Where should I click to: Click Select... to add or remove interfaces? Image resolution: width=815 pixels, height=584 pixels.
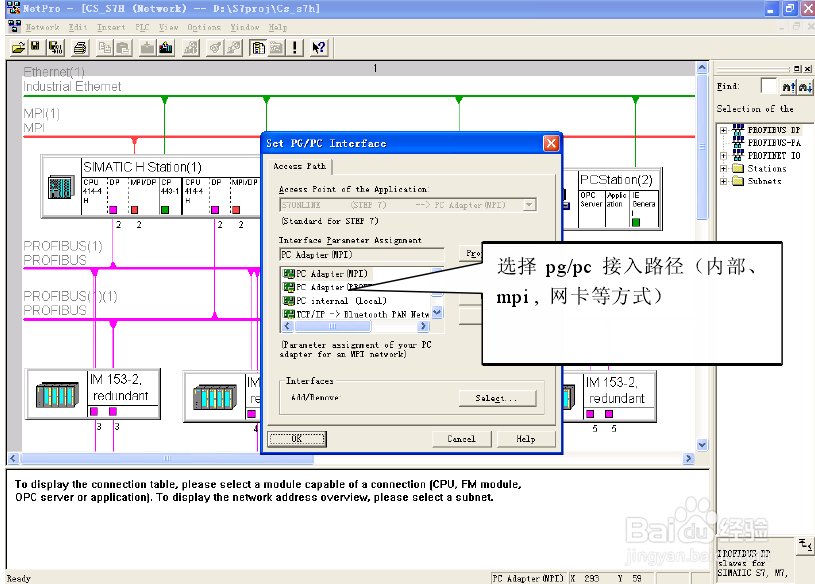pyautogui.click(x=497, y=398)
